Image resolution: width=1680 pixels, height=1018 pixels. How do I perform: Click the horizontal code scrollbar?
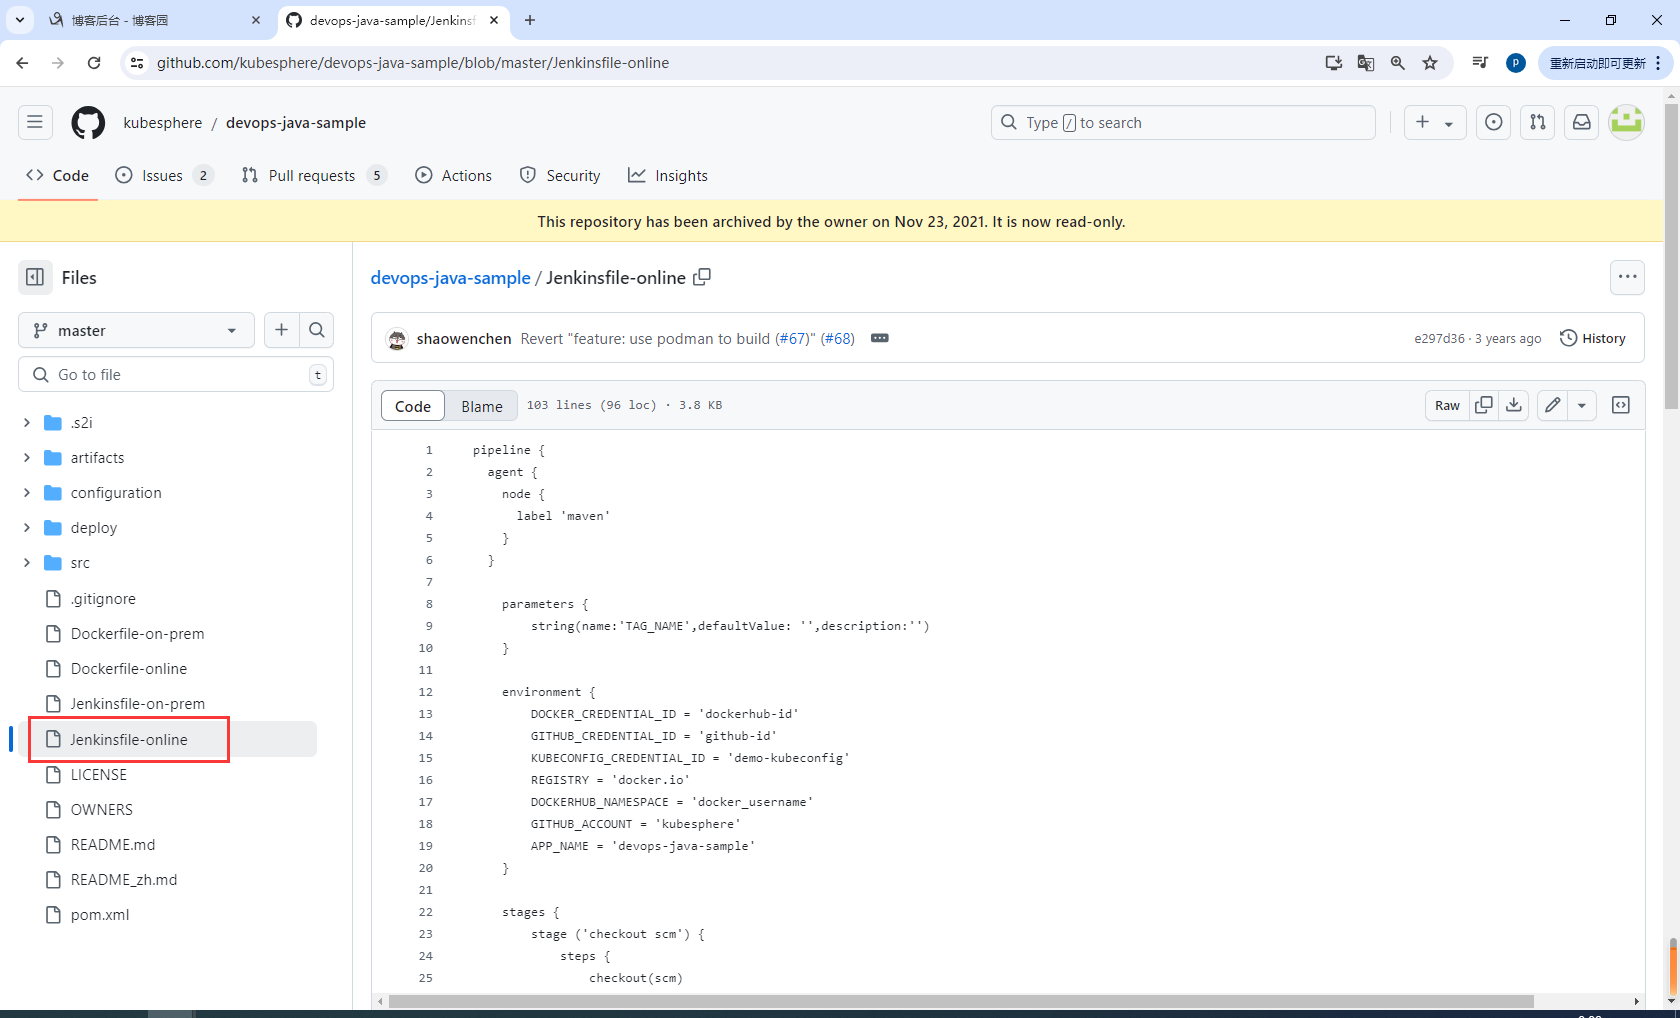coord(961,1001)
